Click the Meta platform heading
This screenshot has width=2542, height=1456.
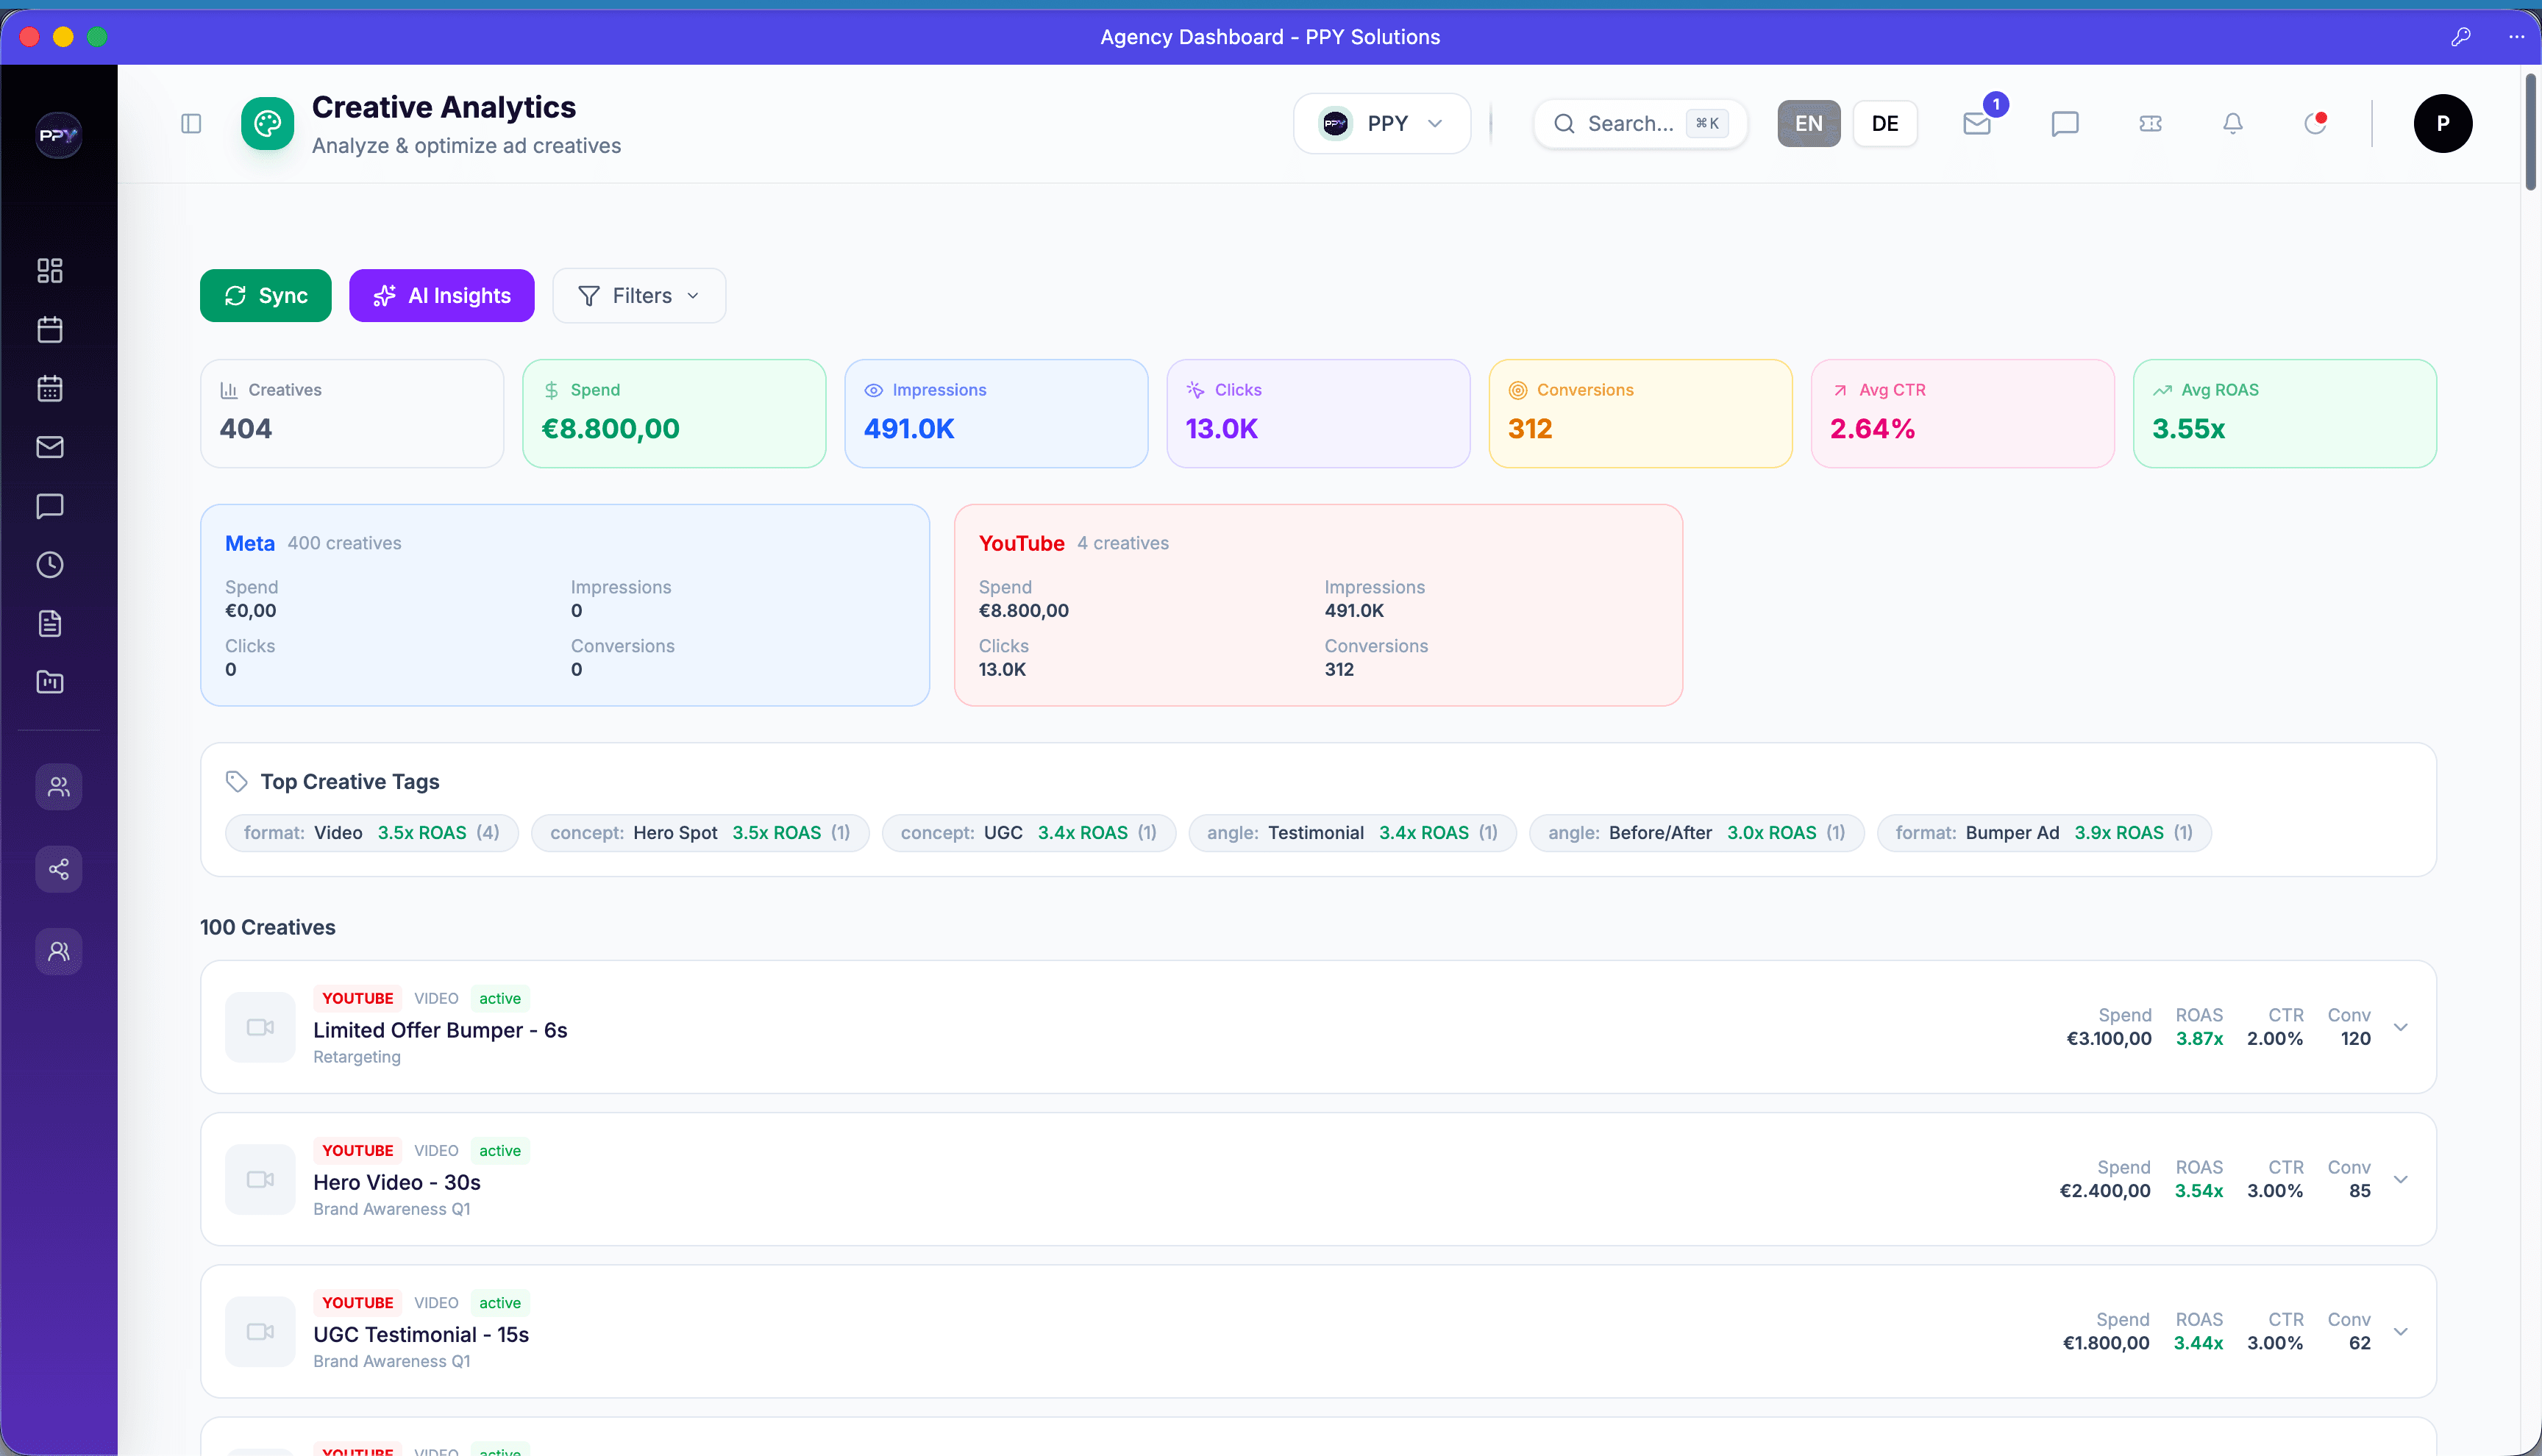coord(250,543)
